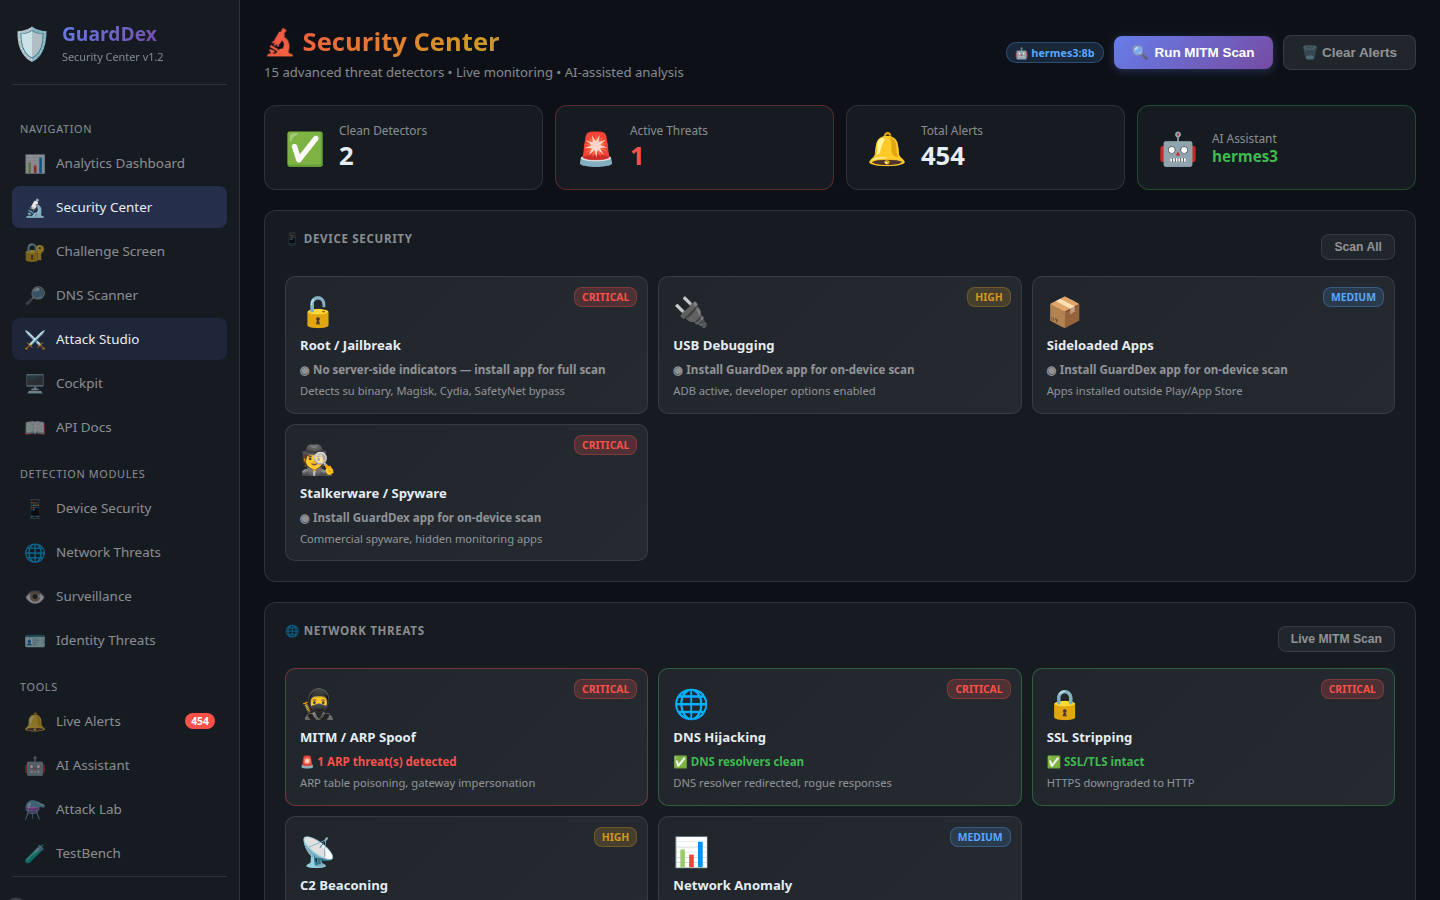
Task: Click 'Detects su binary, Magisk, Cydia' description
Action: coord(432,391)
